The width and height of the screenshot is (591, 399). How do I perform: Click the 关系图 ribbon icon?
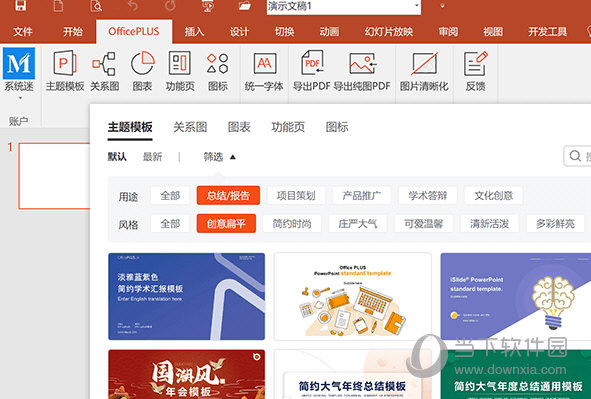tap(104, 71)
